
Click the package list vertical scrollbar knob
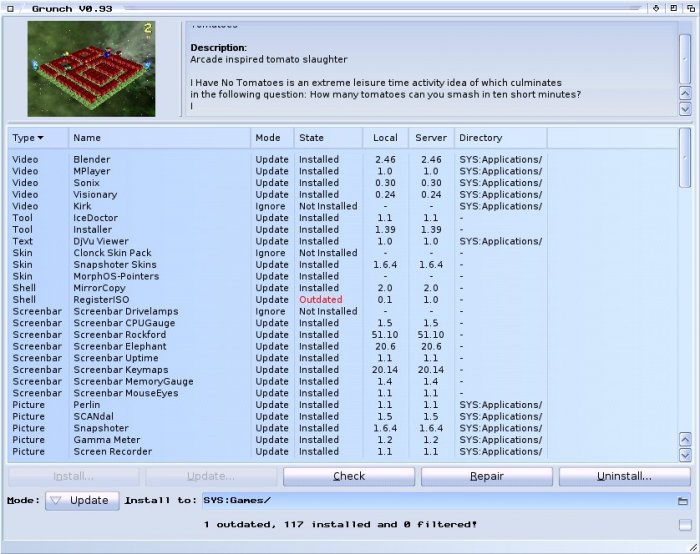coord(685,158)
